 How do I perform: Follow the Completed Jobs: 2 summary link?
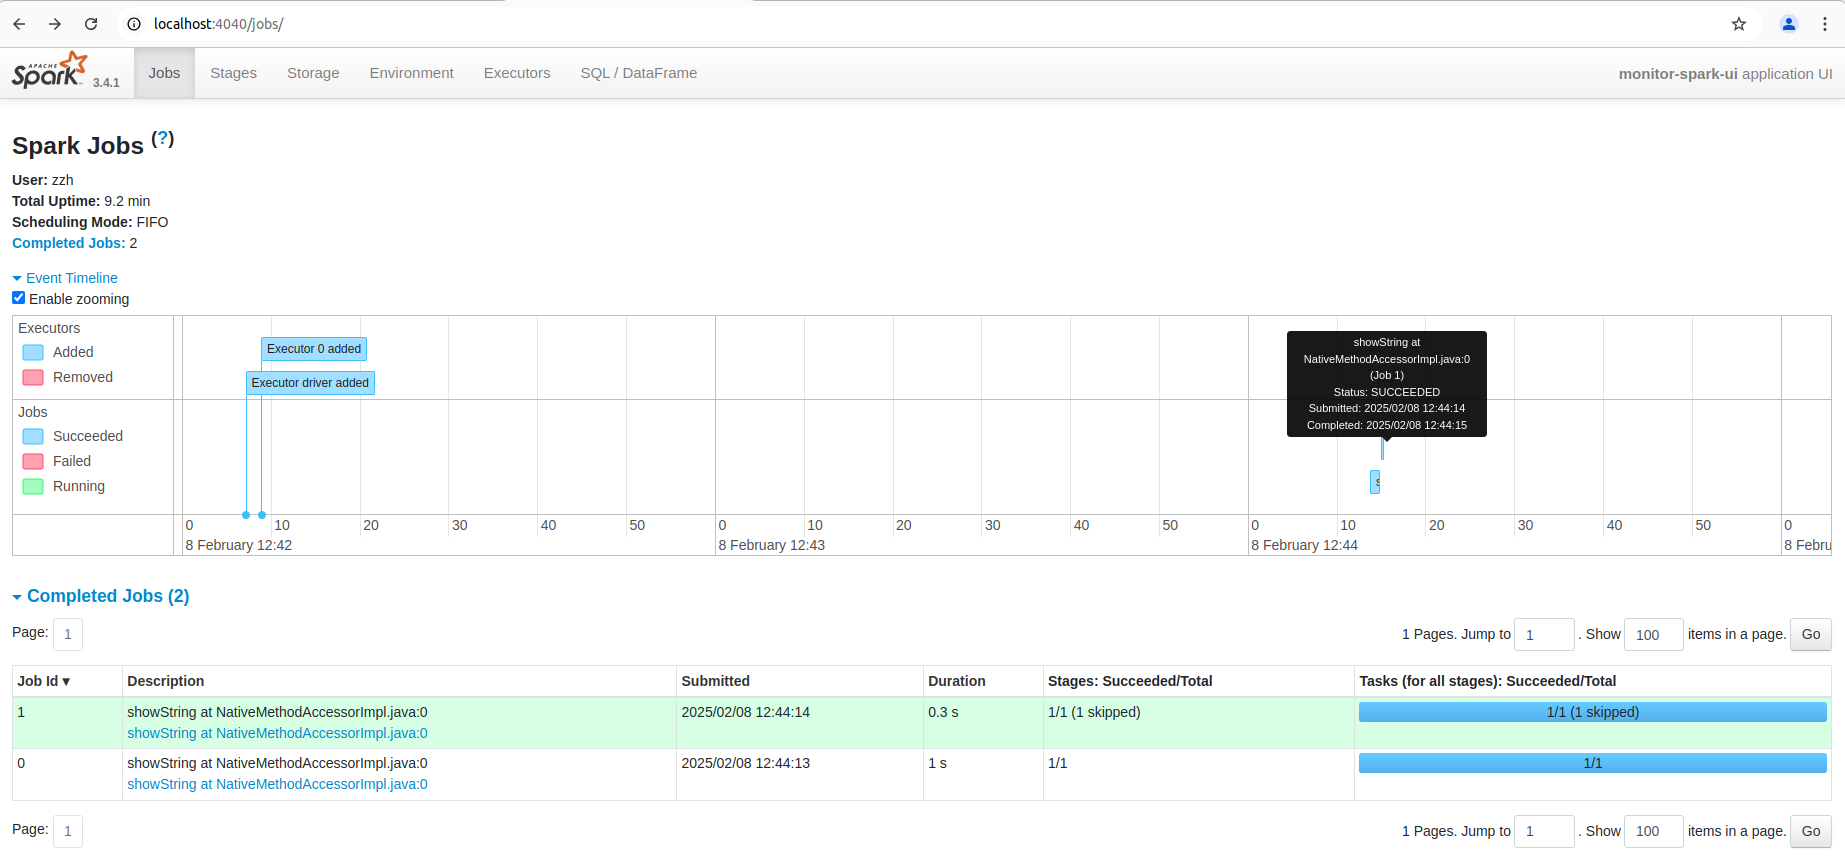click(69, 243)
